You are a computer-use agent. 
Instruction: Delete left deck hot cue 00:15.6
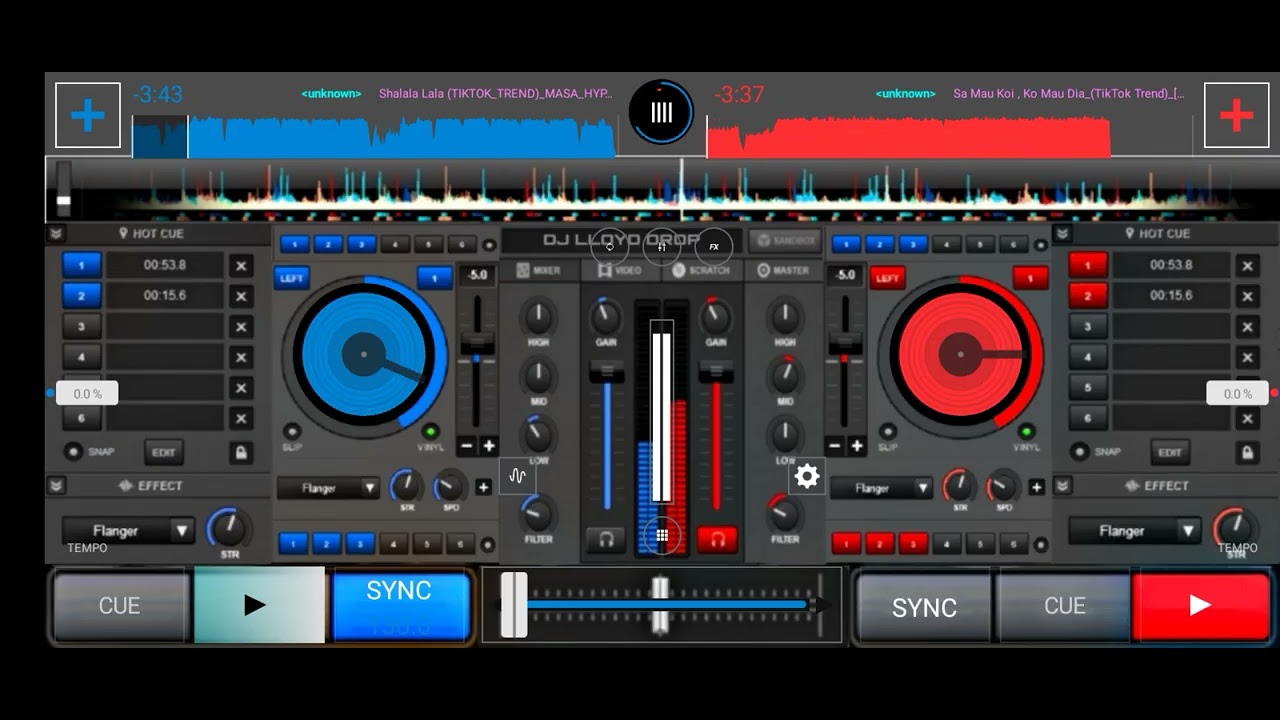tap(240, 296)
